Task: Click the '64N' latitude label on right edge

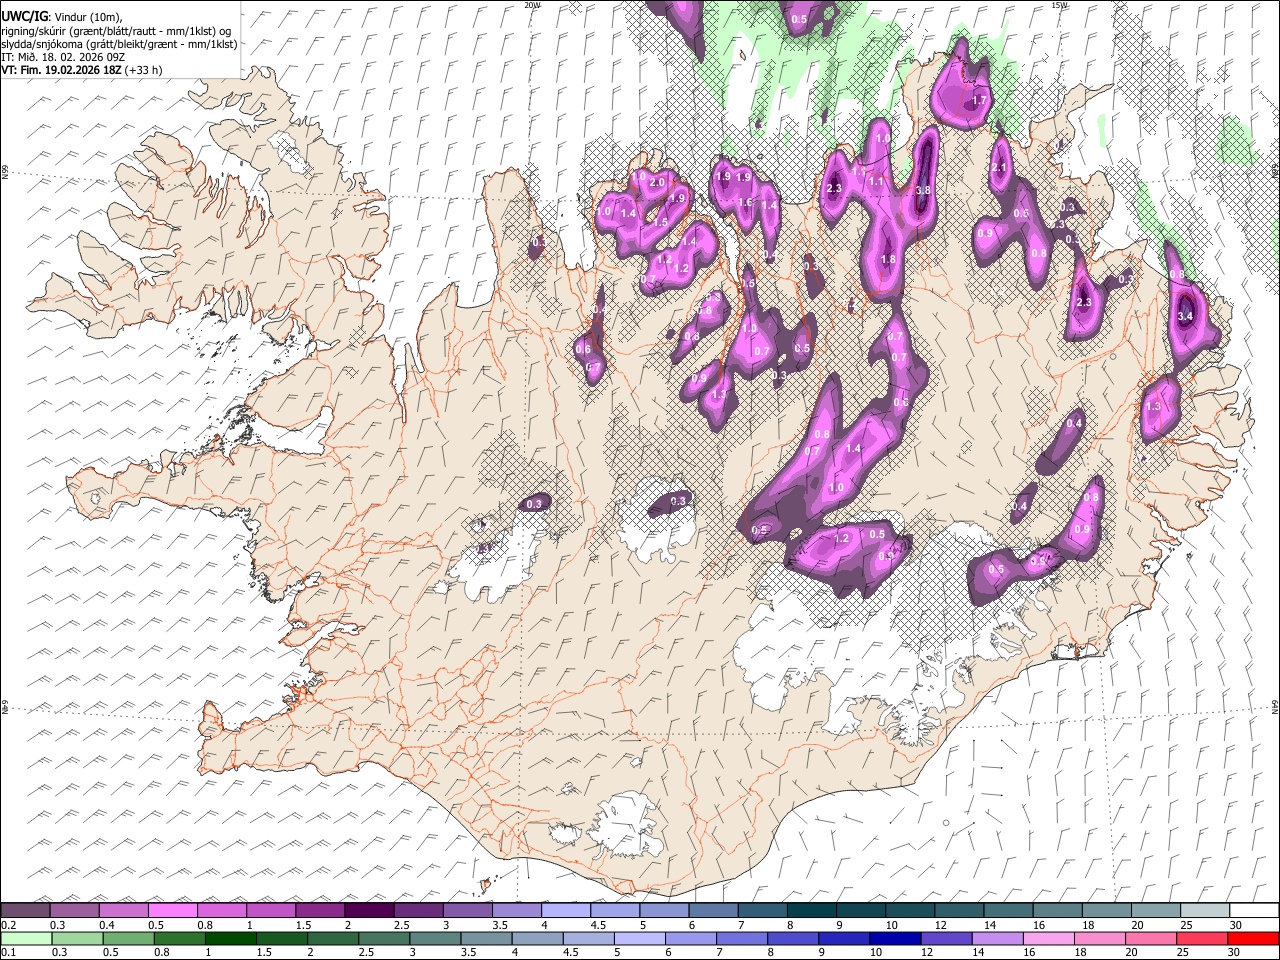Action: [1275, 708]
